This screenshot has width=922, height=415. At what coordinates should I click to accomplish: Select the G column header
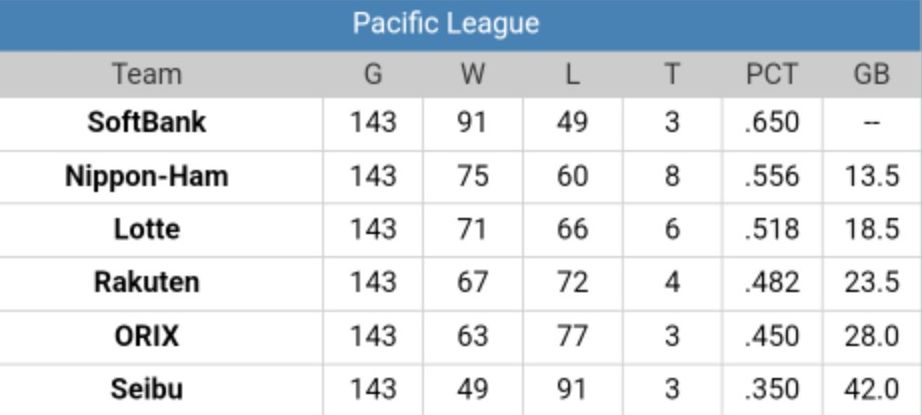tap(372, 74)
